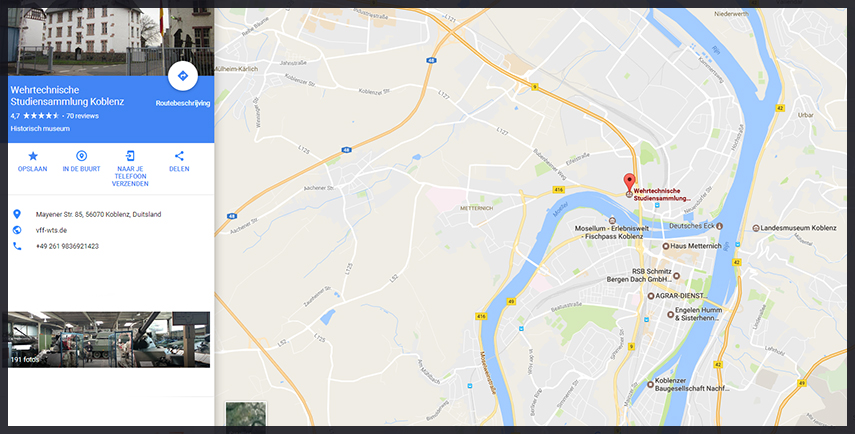
Task: Click the Haus Metternich map marker
Action: (x=666, y=246)
